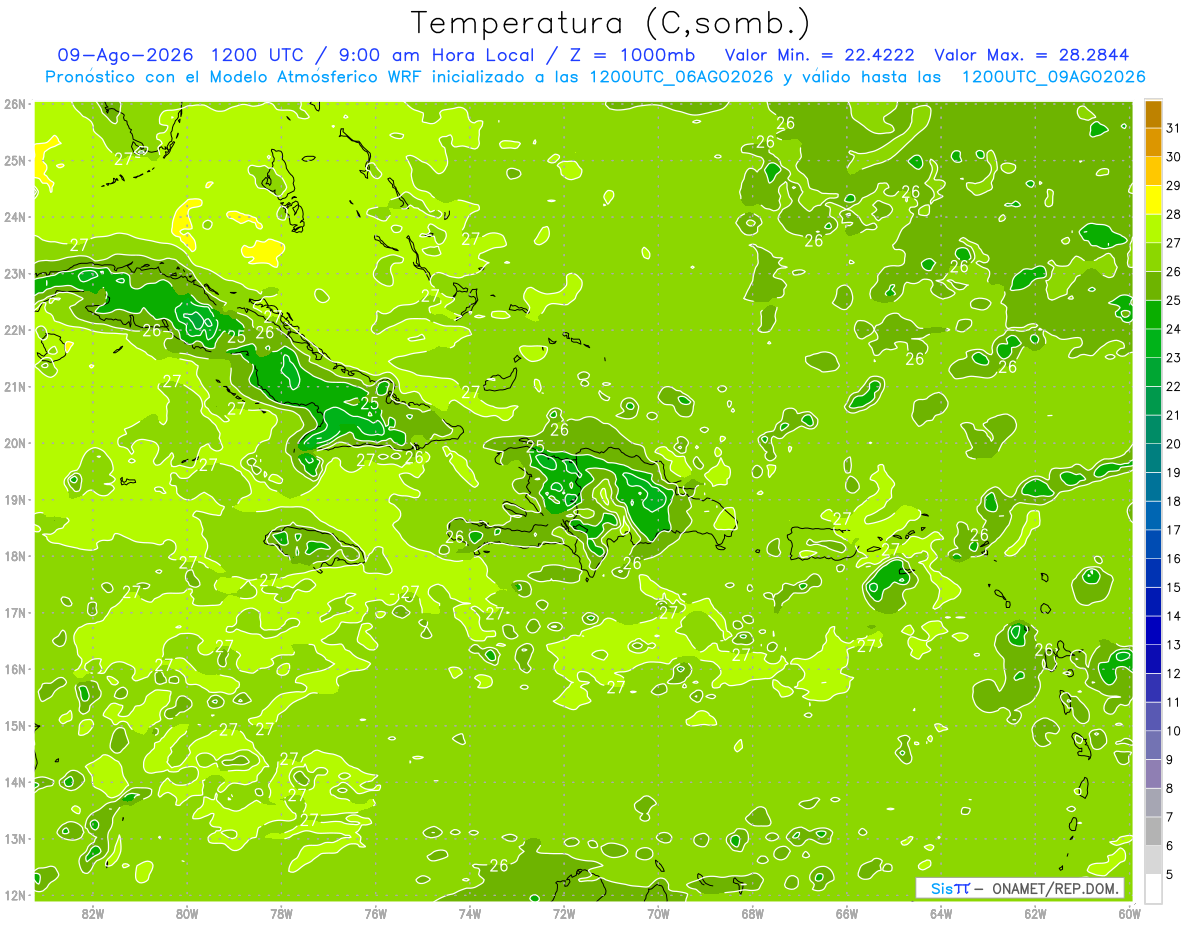Click the legend label "13"
This screenshot has width=1200, height=927.
[x=1173, y=645]
